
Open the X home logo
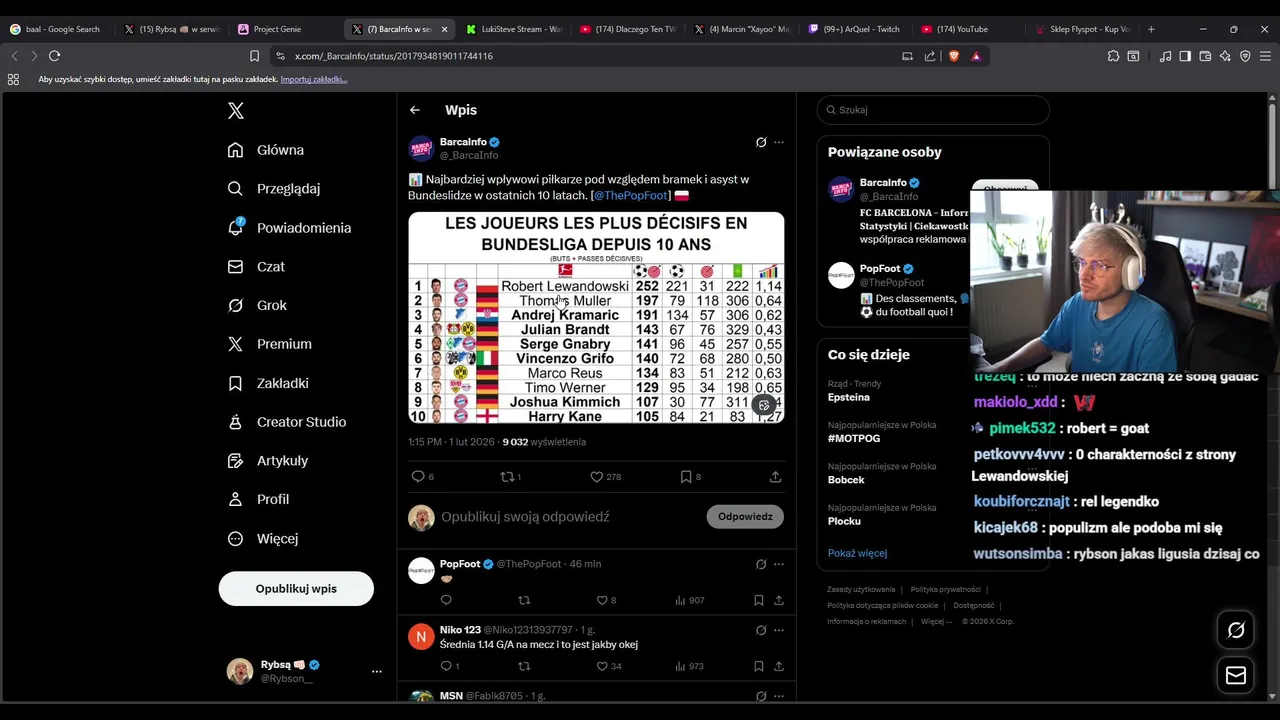[x=236, y=111]
